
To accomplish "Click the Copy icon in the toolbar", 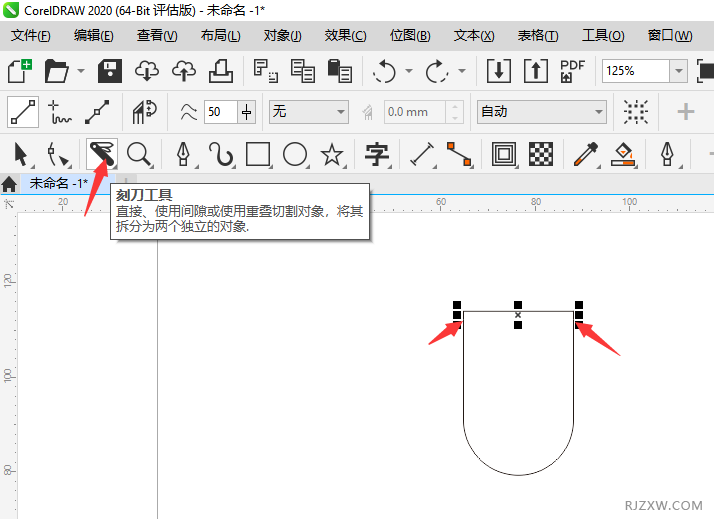I will tap(303, 71).
